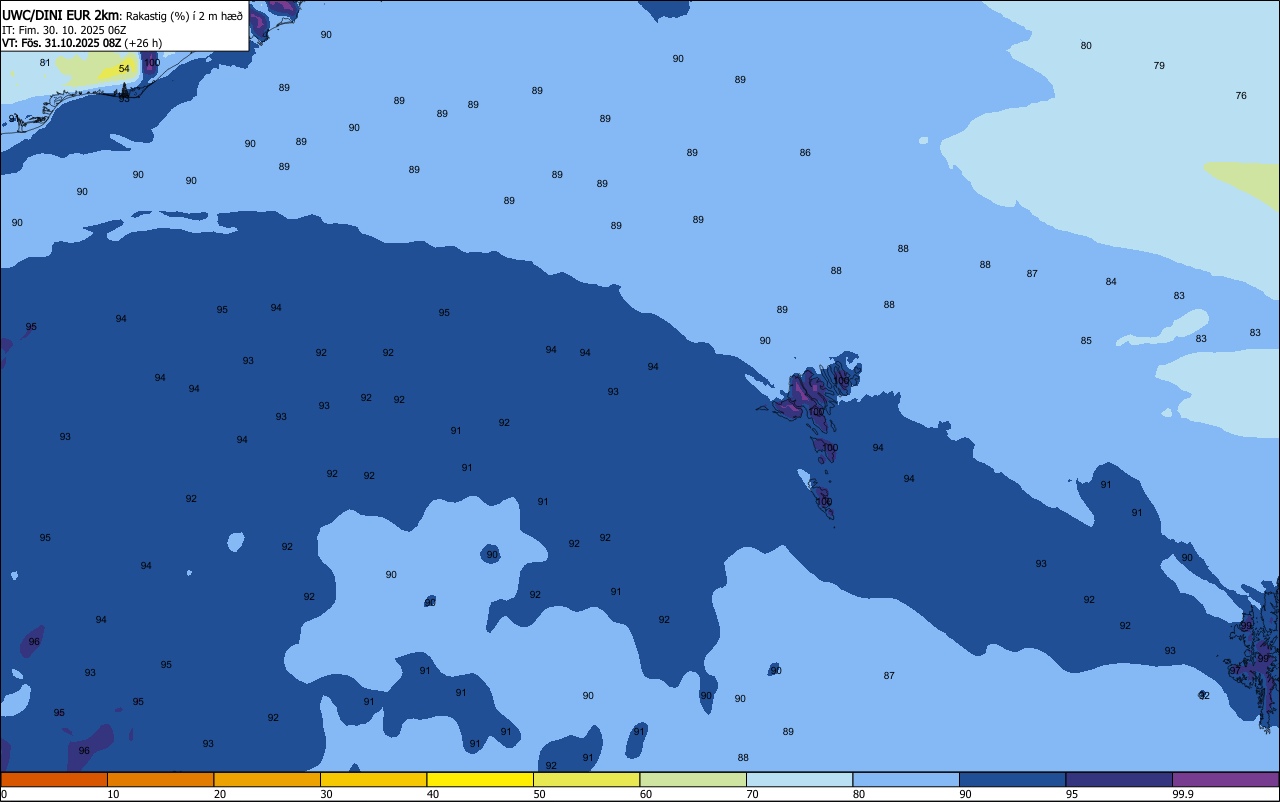Click the legend tick label '70'
1280x802 pixels.
752,794
